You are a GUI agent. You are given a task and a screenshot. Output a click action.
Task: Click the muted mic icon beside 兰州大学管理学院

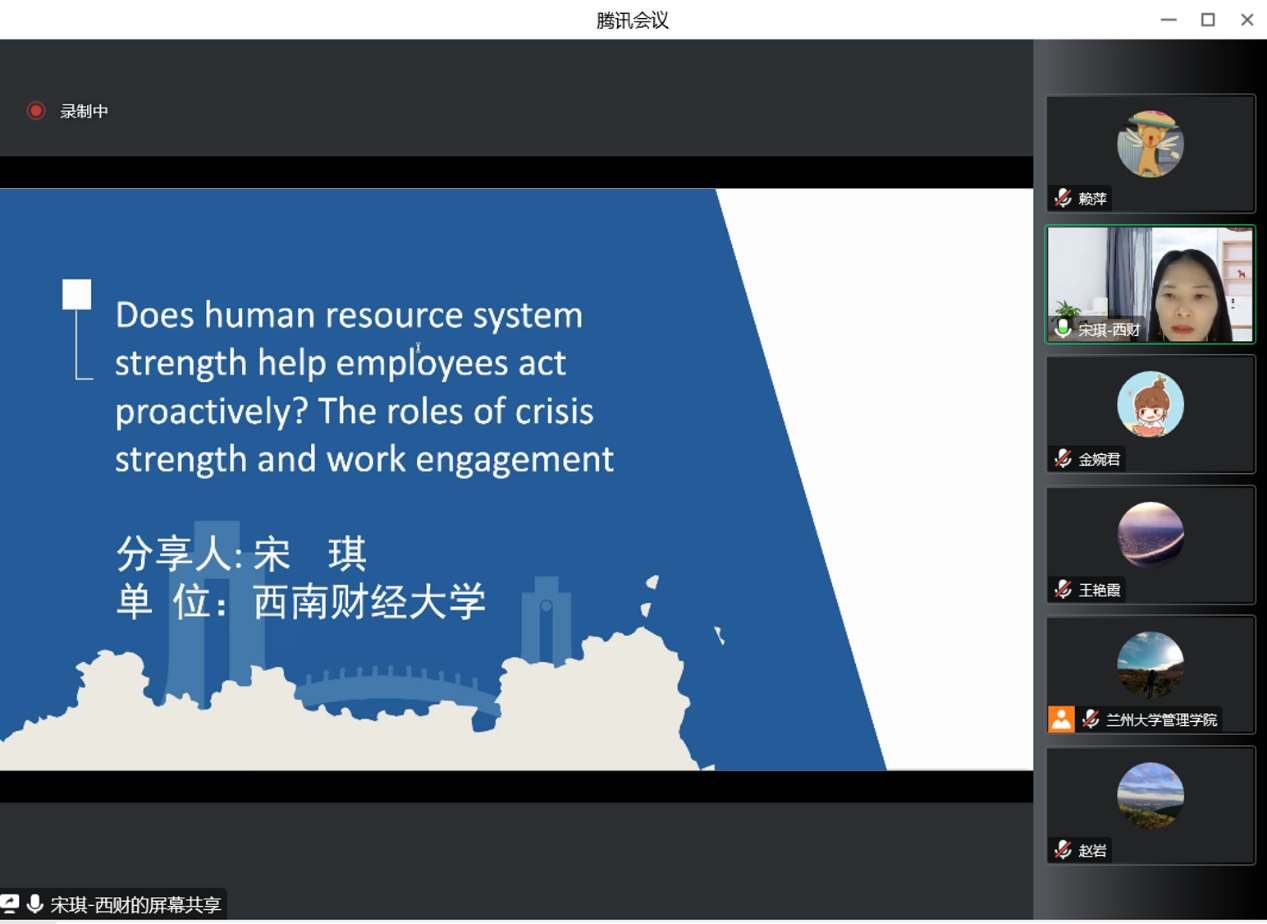pyautogui.click(x=1091, y=719)
